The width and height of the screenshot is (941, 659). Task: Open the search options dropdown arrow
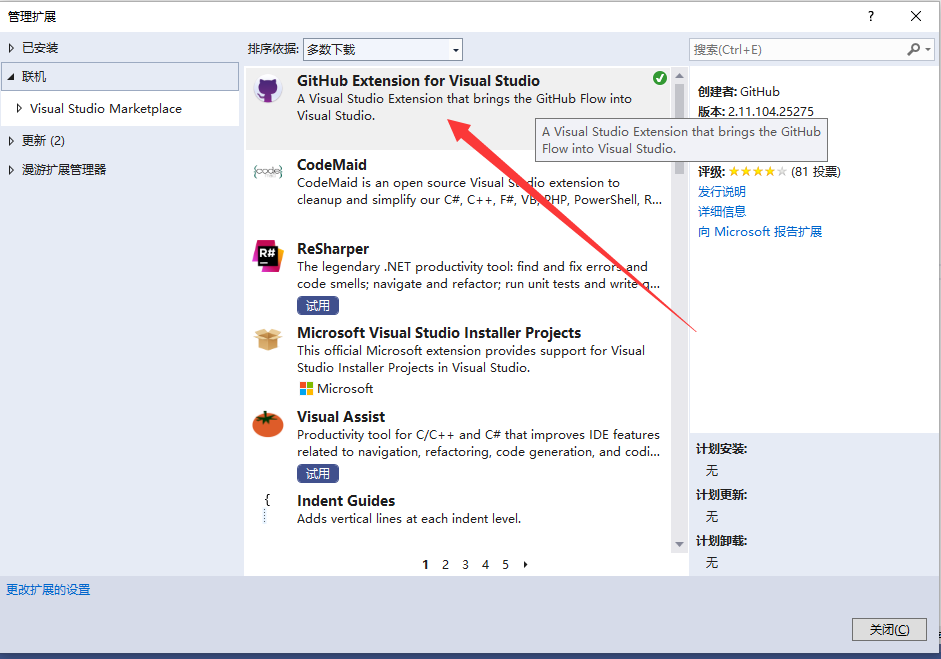click(x=928, y=49)
